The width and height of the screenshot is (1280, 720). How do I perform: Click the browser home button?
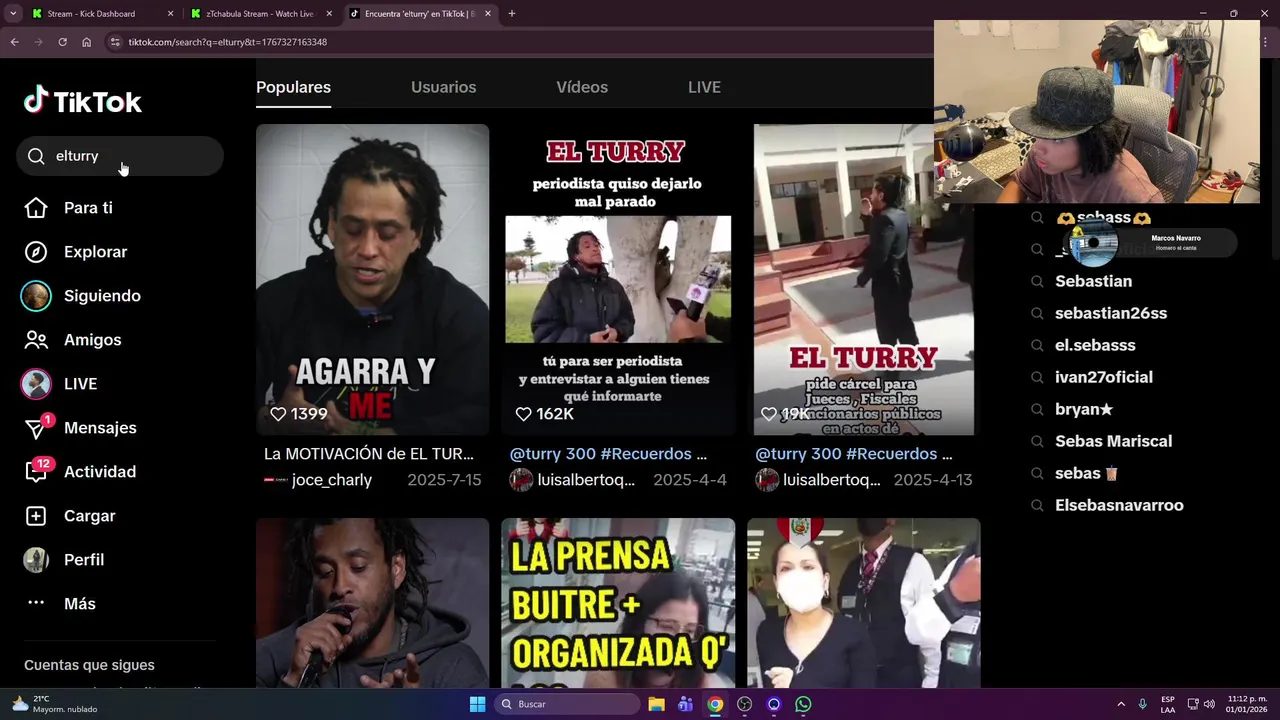[86, 42]
